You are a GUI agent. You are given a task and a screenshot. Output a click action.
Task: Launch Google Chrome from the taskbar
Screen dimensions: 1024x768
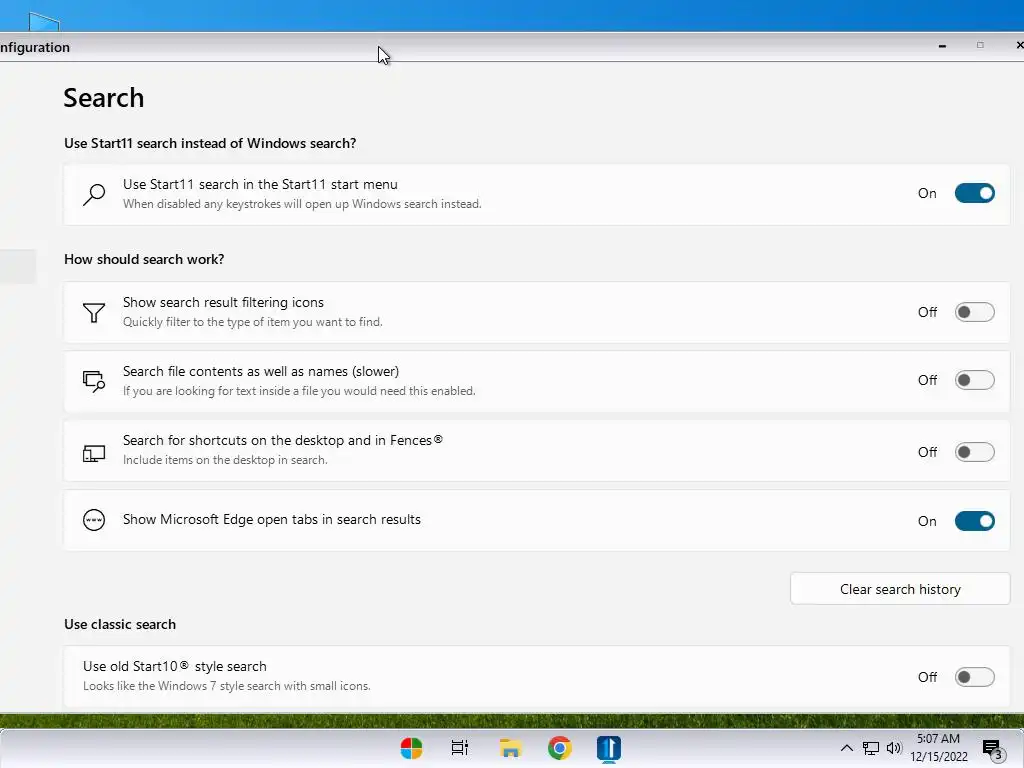[560, 748]
